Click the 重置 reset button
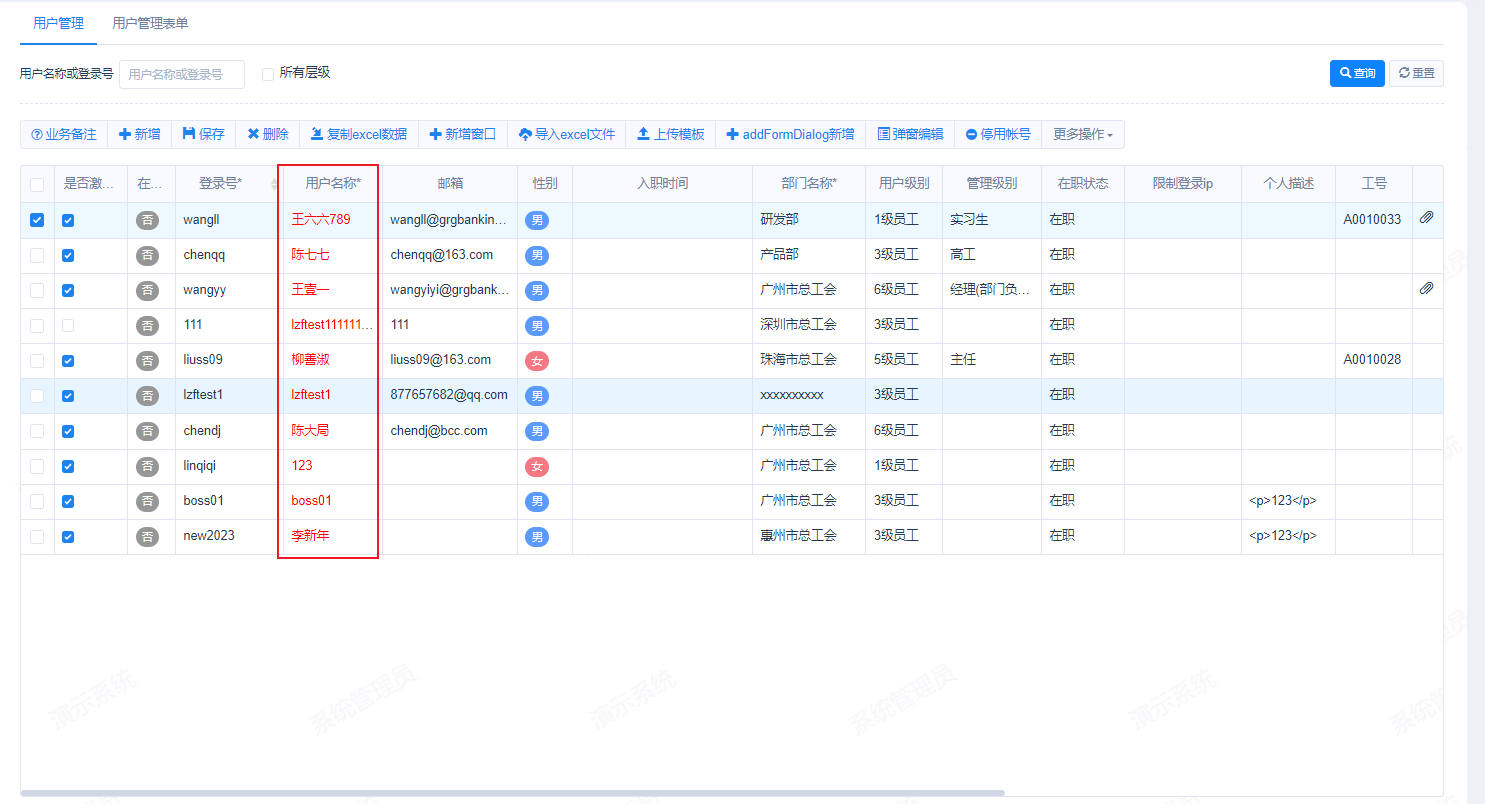1485x804 pixels. coord(1416,73)
